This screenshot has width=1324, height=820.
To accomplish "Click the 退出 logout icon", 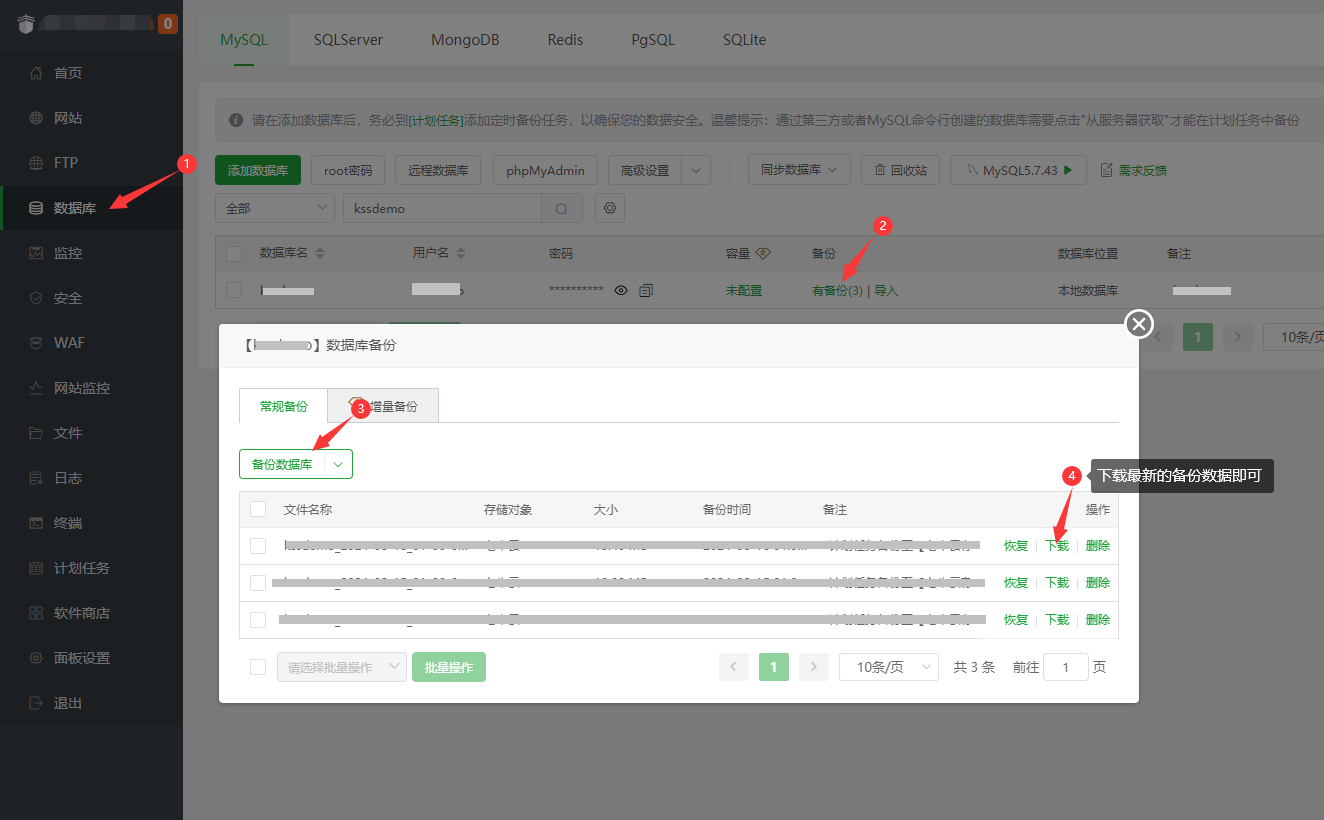I will (x=36, y=703).
